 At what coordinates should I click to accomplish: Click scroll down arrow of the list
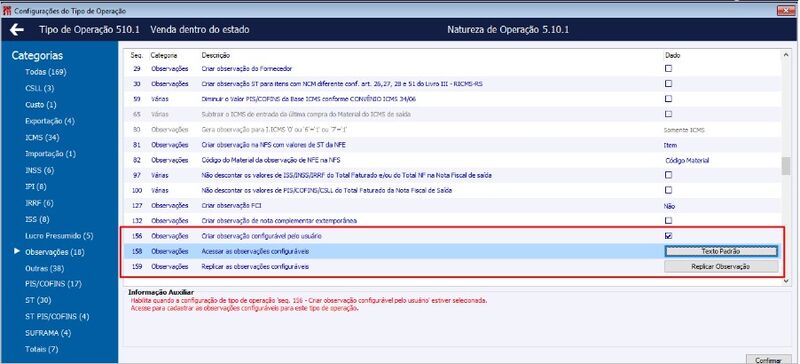coord(786,281)
